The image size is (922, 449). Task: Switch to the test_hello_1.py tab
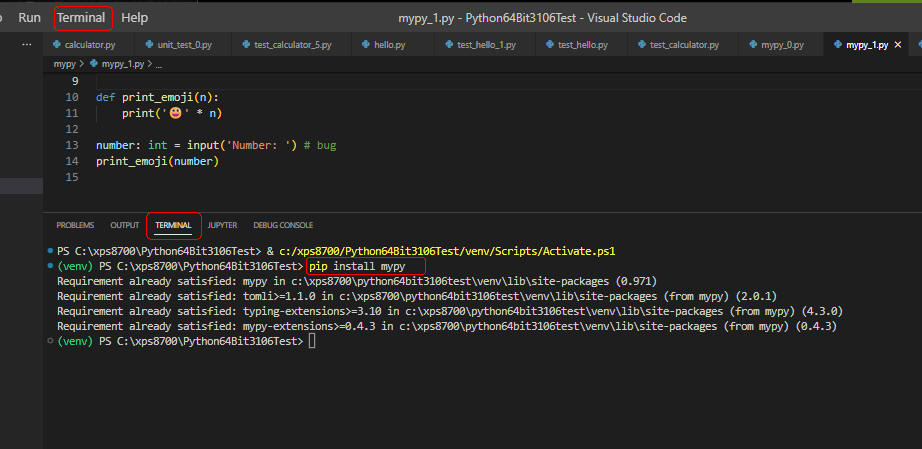[486, 45]
